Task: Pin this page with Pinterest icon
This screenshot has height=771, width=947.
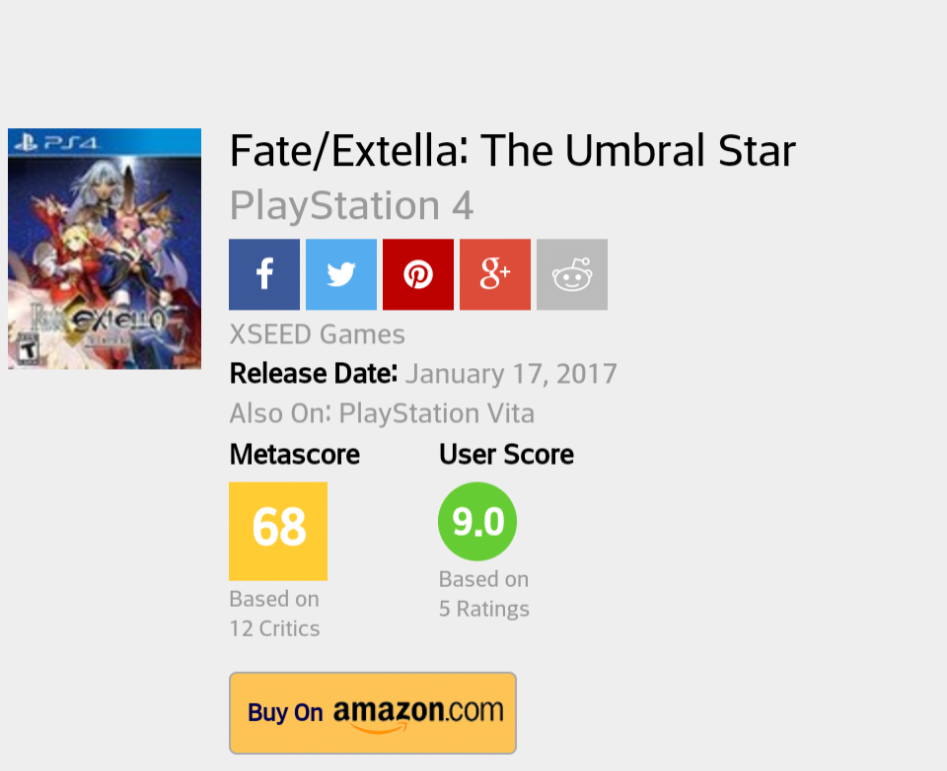Action: pos(418,274)
